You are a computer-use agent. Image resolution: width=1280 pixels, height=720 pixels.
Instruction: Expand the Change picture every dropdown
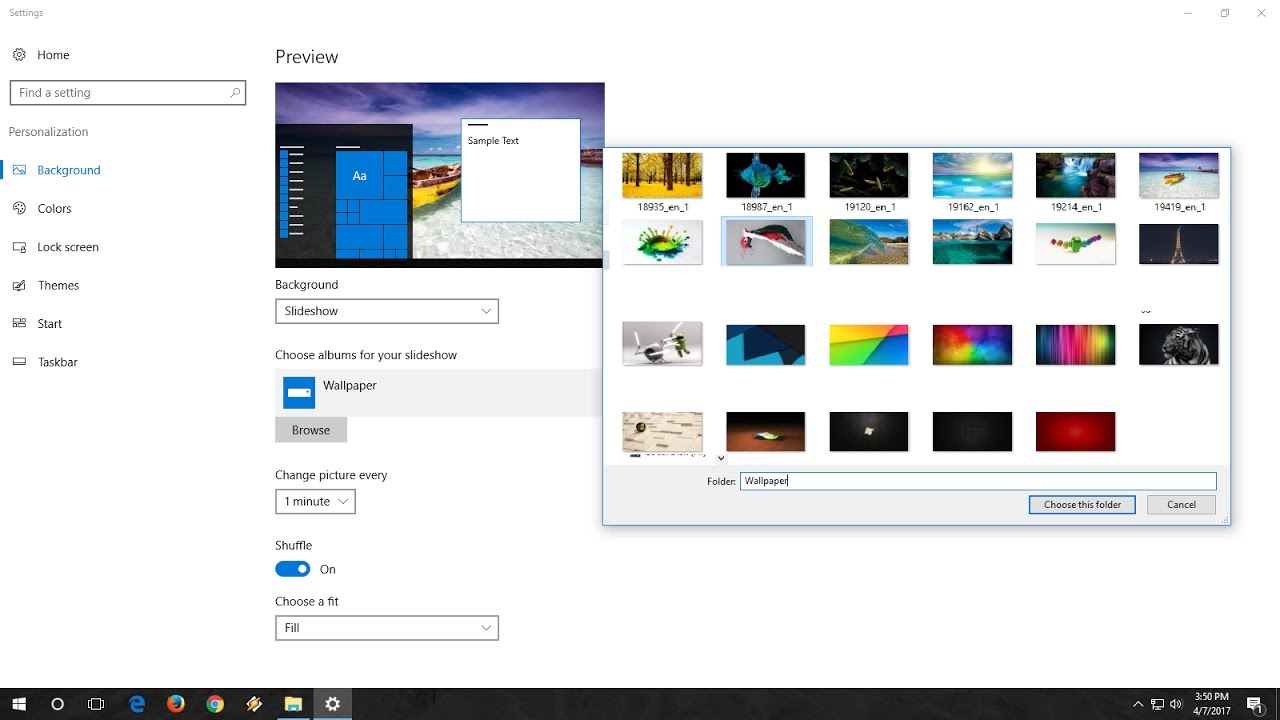pyautogui.click(x=315, y=502)
